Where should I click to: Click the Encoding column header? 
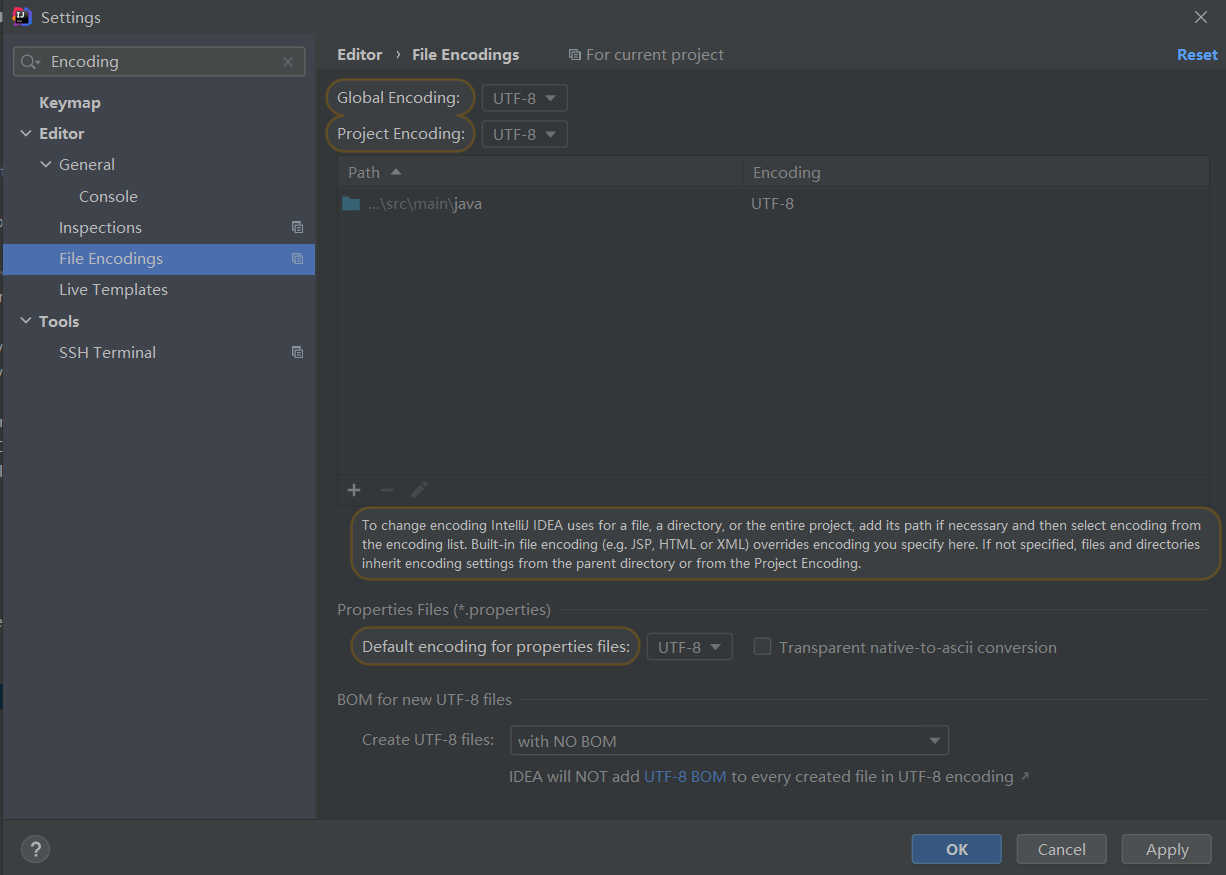(x=976, y=172)
